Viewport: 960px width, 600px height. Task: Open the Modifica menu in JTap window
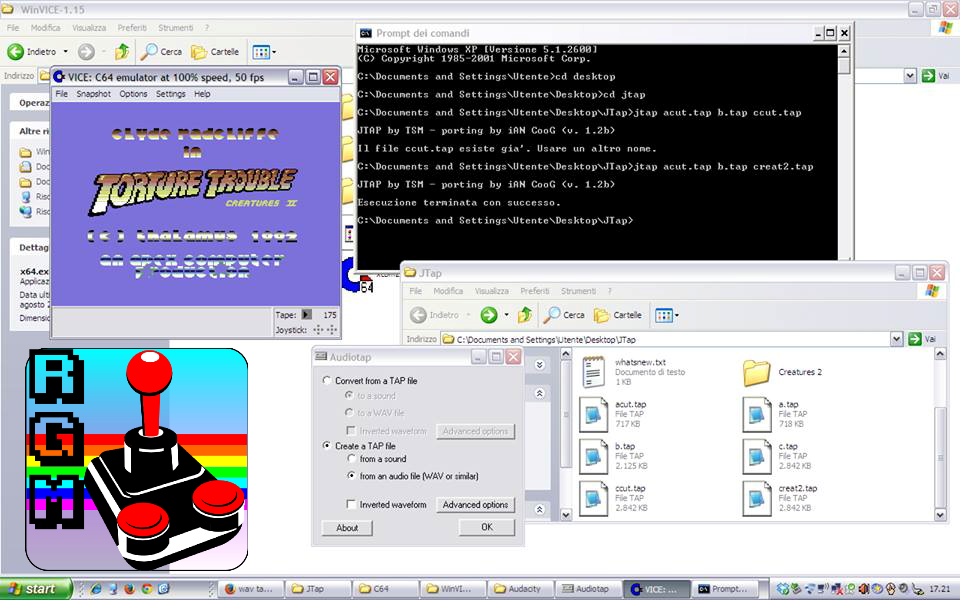coord(448,291)
